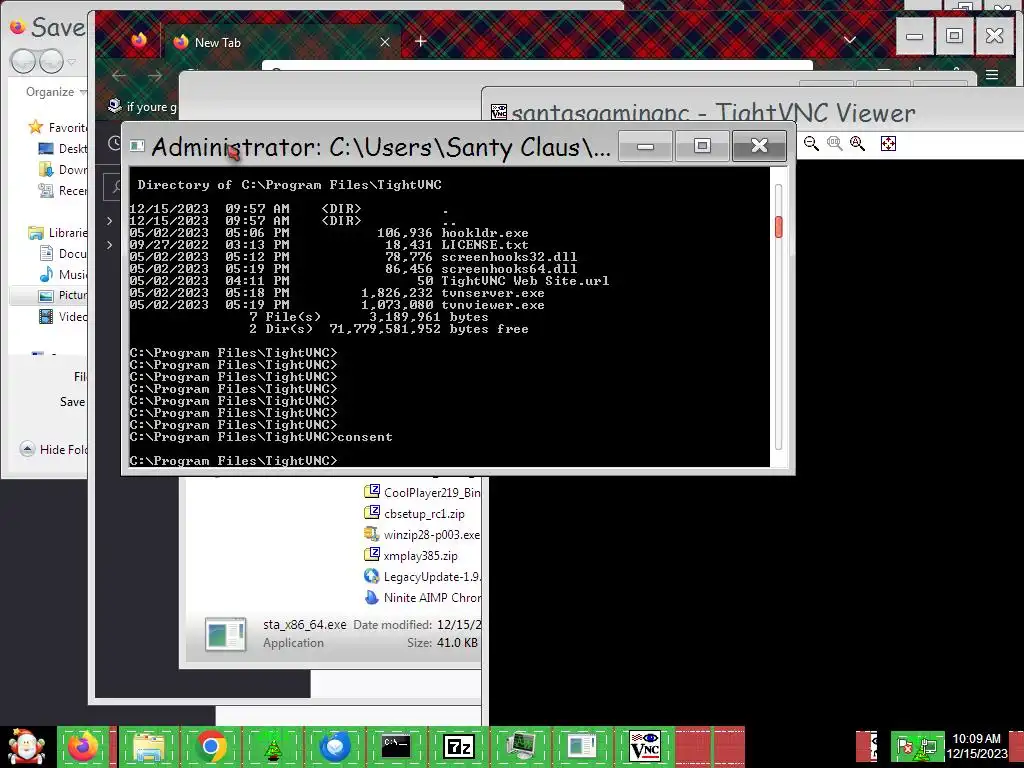The height and width of the screenshot is (768, 1024).
Task: Open Firefox from the taskbar
Action: [x=83, y=746]
